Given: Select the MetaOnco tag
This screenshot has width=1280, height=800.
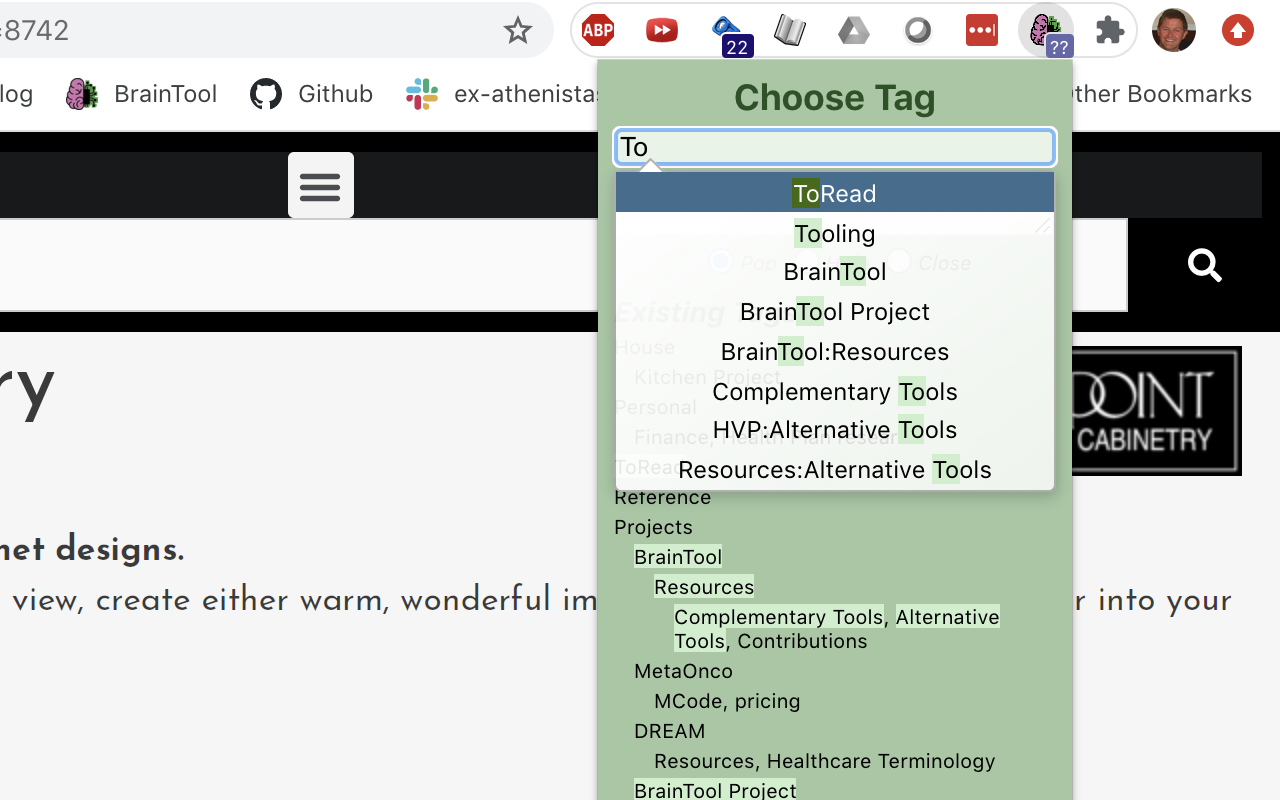Looking at the screenshot, I should pyautogui.click(x=683, y=671).
